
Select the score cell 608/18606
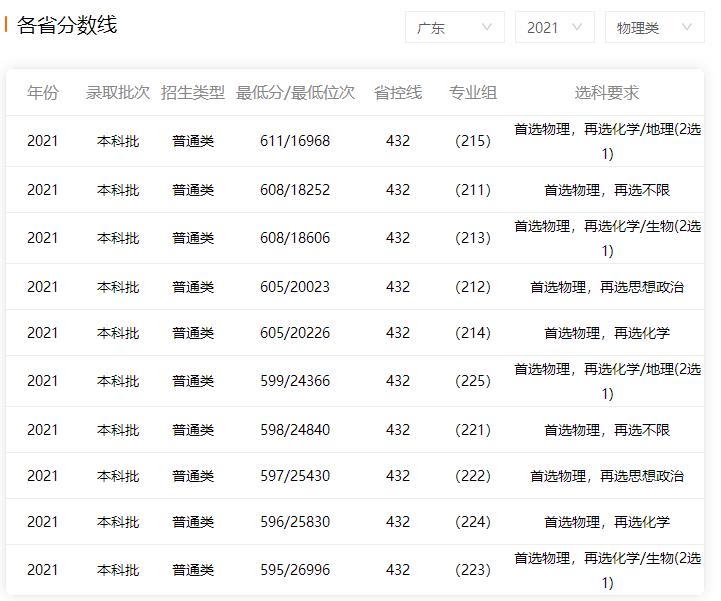point(295,238)
